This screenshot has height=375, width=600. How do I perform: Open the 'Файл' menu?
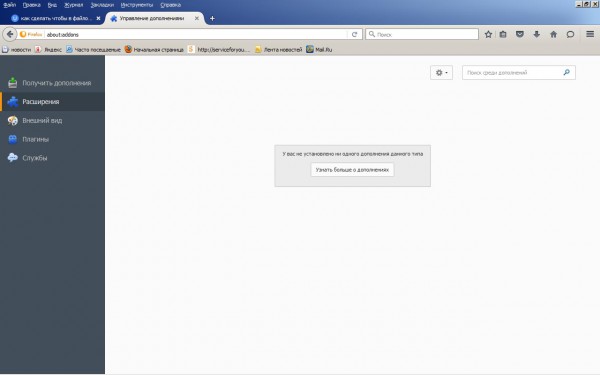(10, 5)
